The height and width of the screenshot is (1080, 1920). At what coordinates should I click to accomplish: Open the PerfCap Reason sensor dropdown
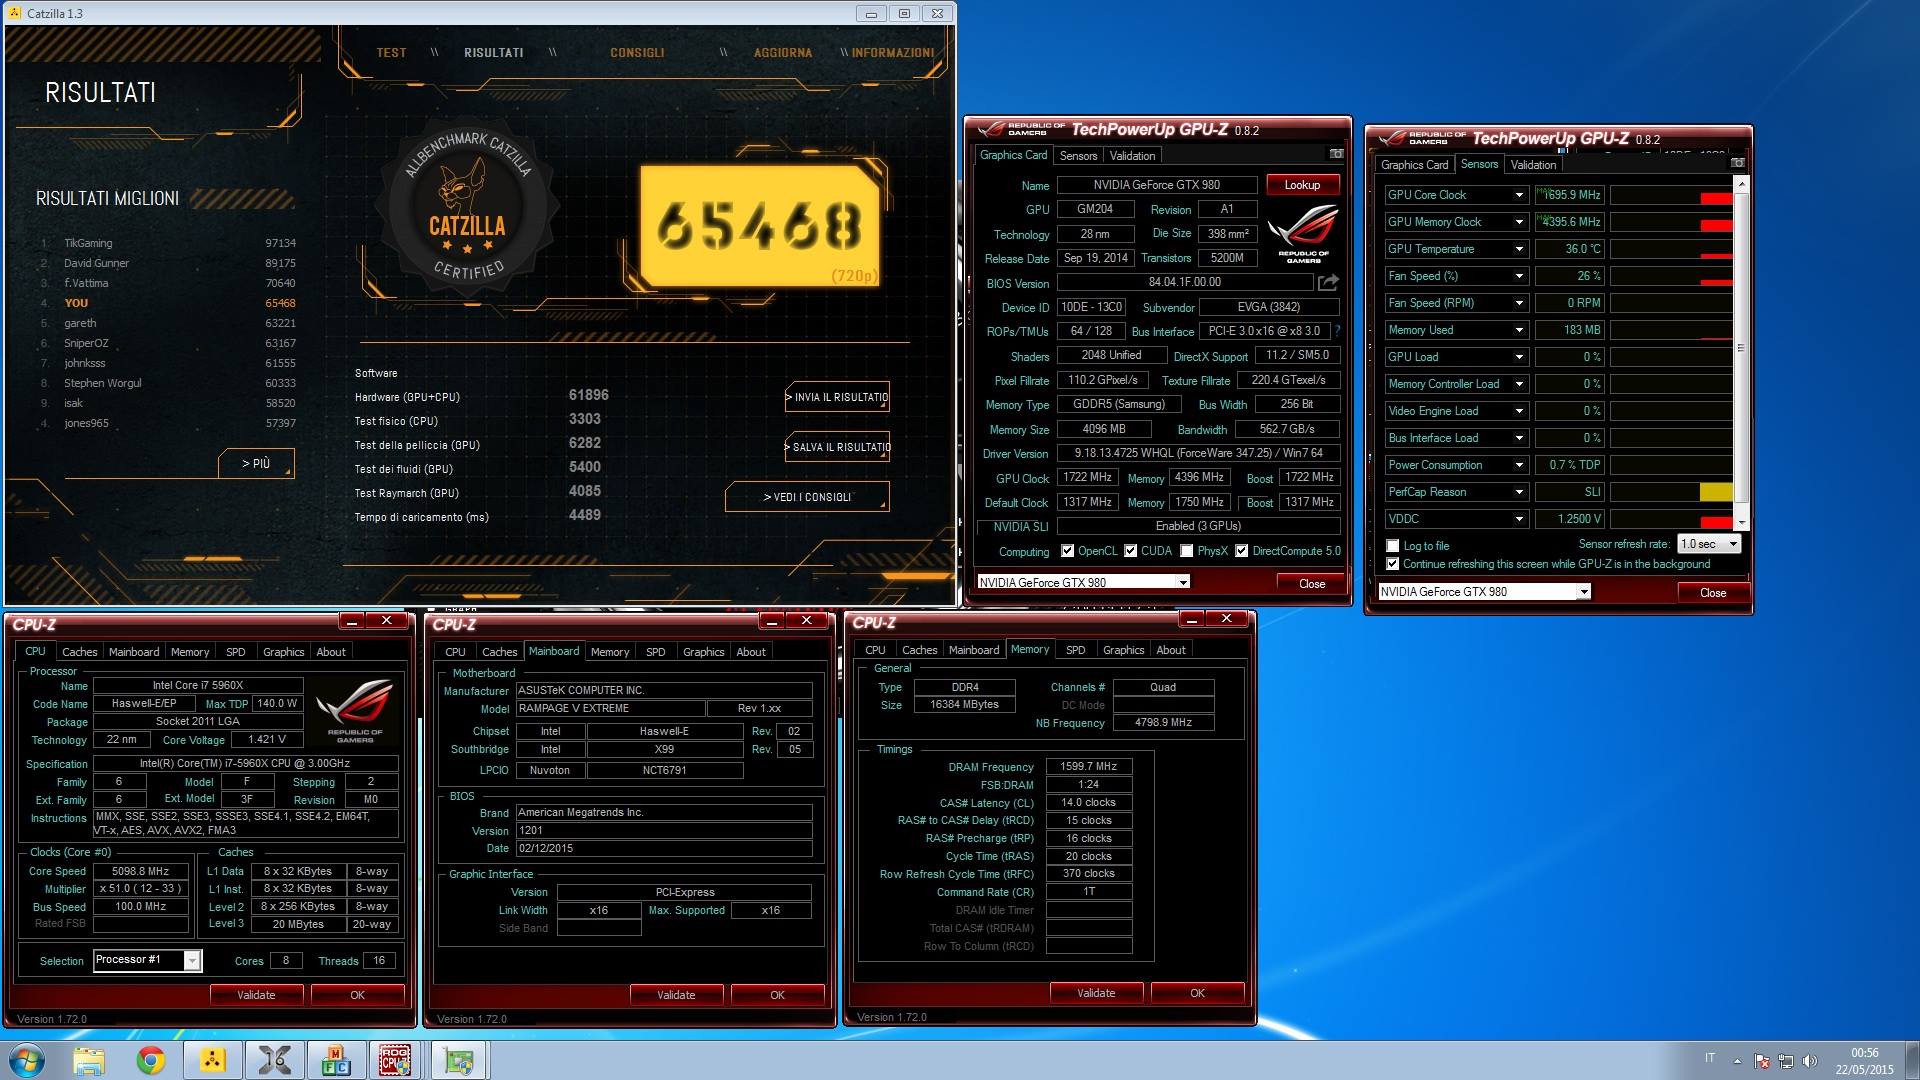tap(1519, 492)
